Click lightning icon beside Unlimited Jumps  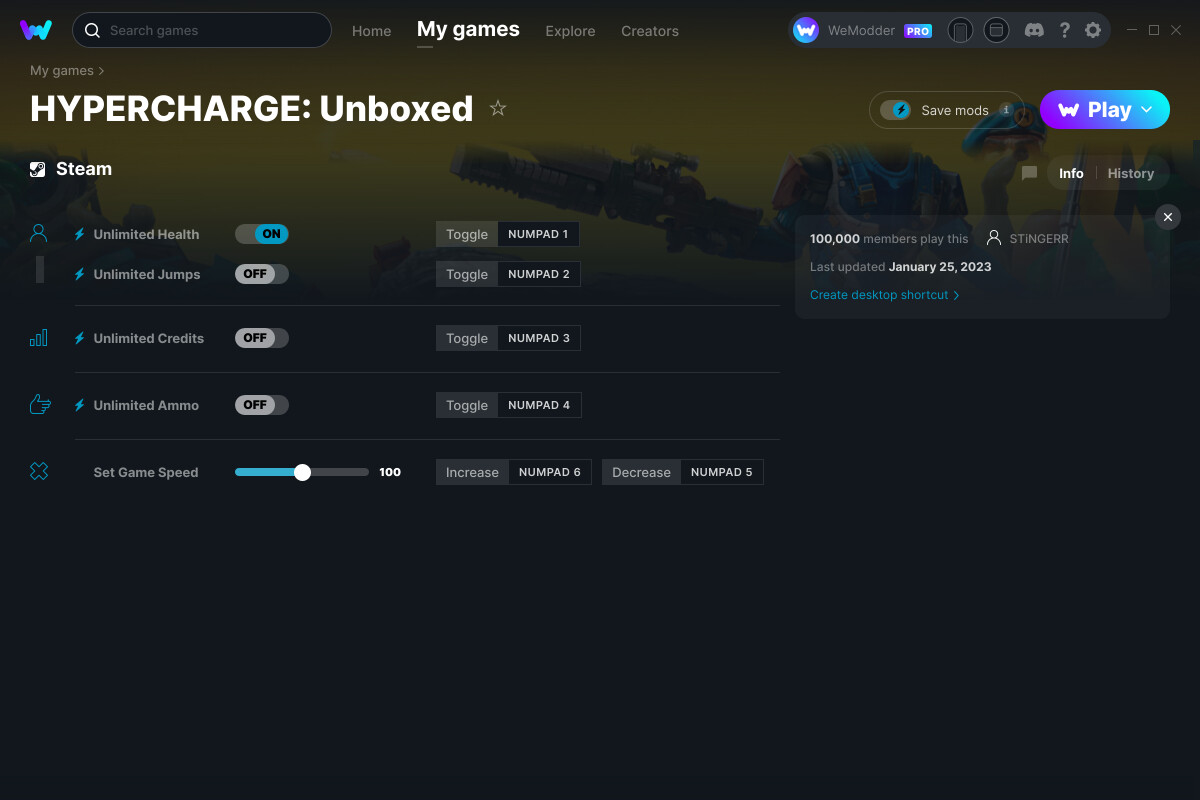pyautogui.click(x=80, y=274)
